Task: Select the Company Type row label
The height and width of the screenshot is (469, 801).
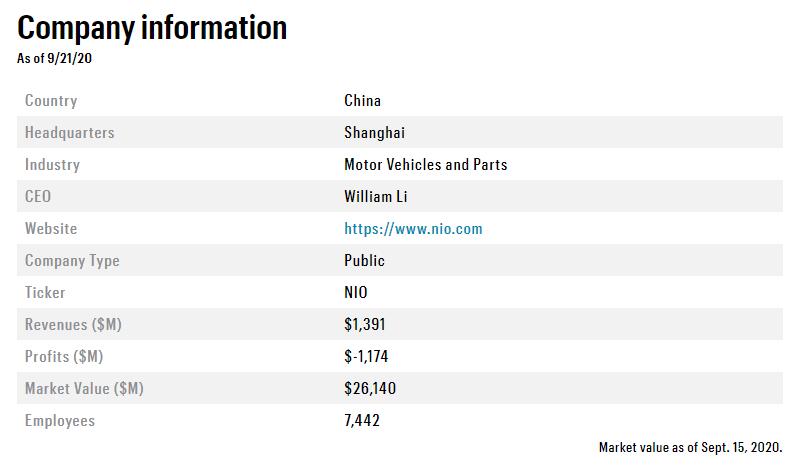Action: tap(72, 261)
